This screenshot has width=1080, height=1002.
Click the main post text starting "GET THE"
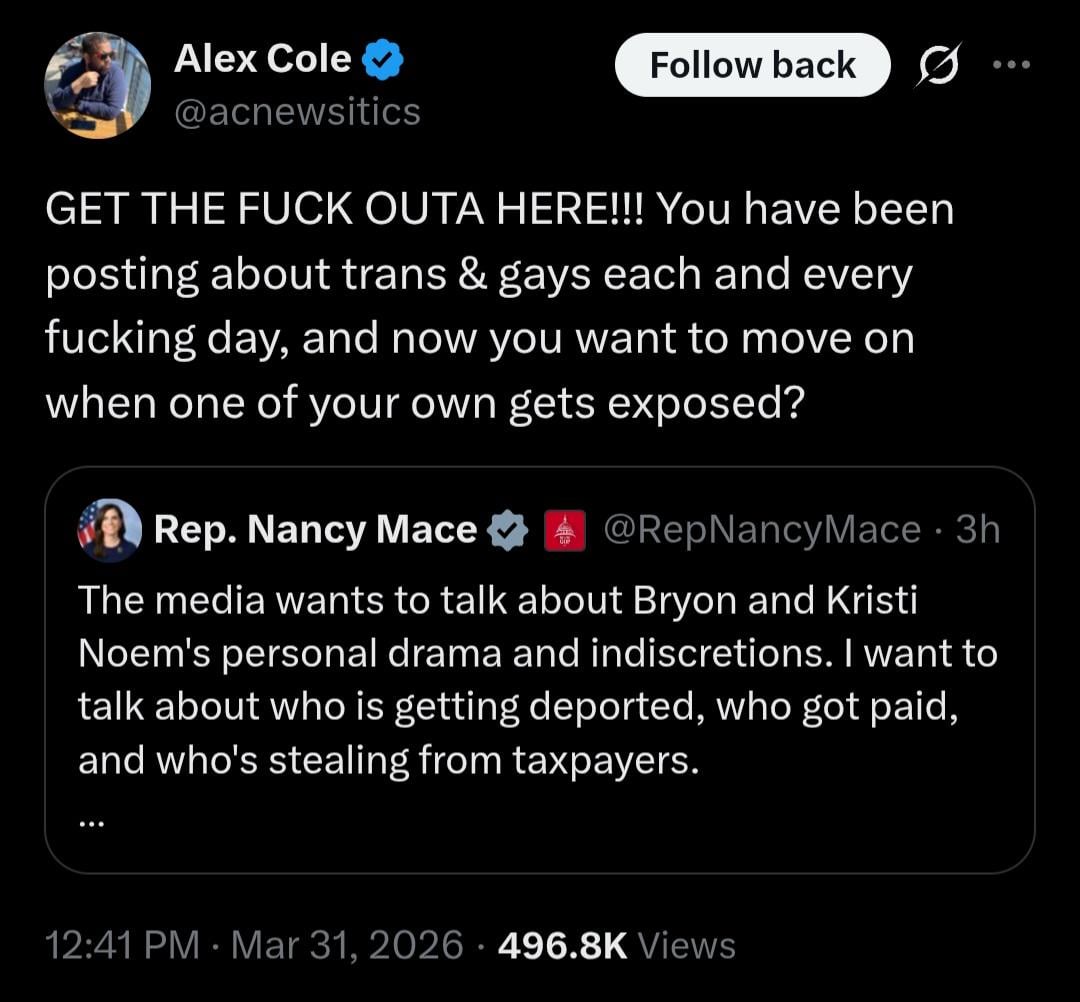point(480,305)
